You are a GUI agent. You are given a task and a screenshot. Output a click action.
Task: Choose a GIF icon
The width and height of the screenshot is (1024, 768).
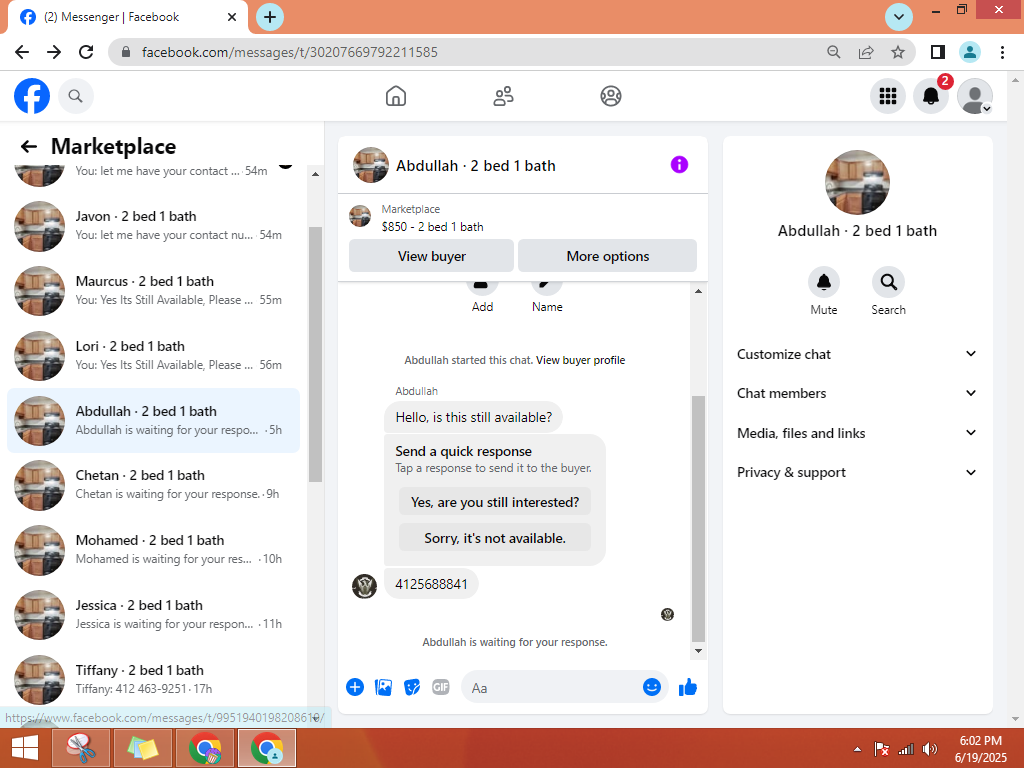point(441,687)
